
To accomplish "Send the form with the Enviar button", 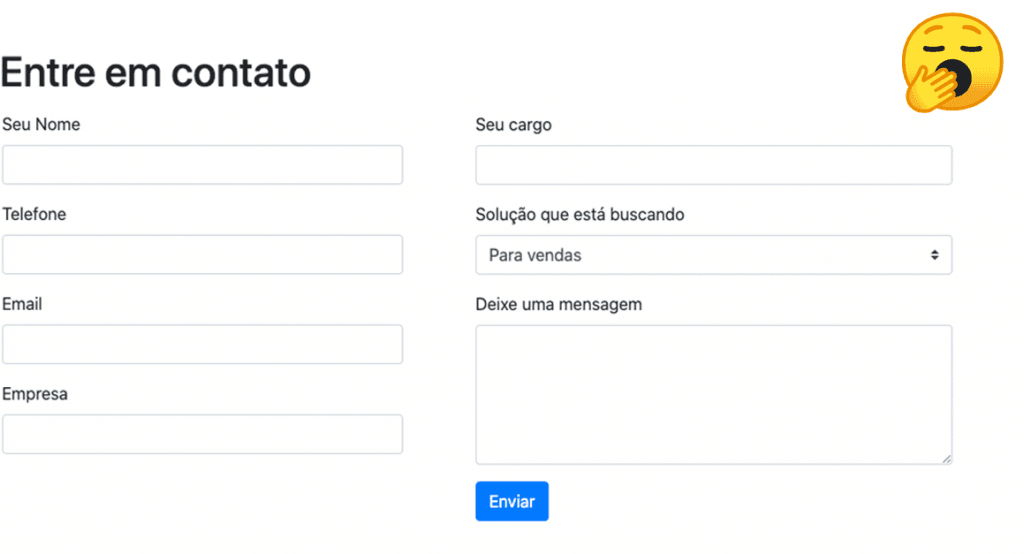I will click(512, 501).
